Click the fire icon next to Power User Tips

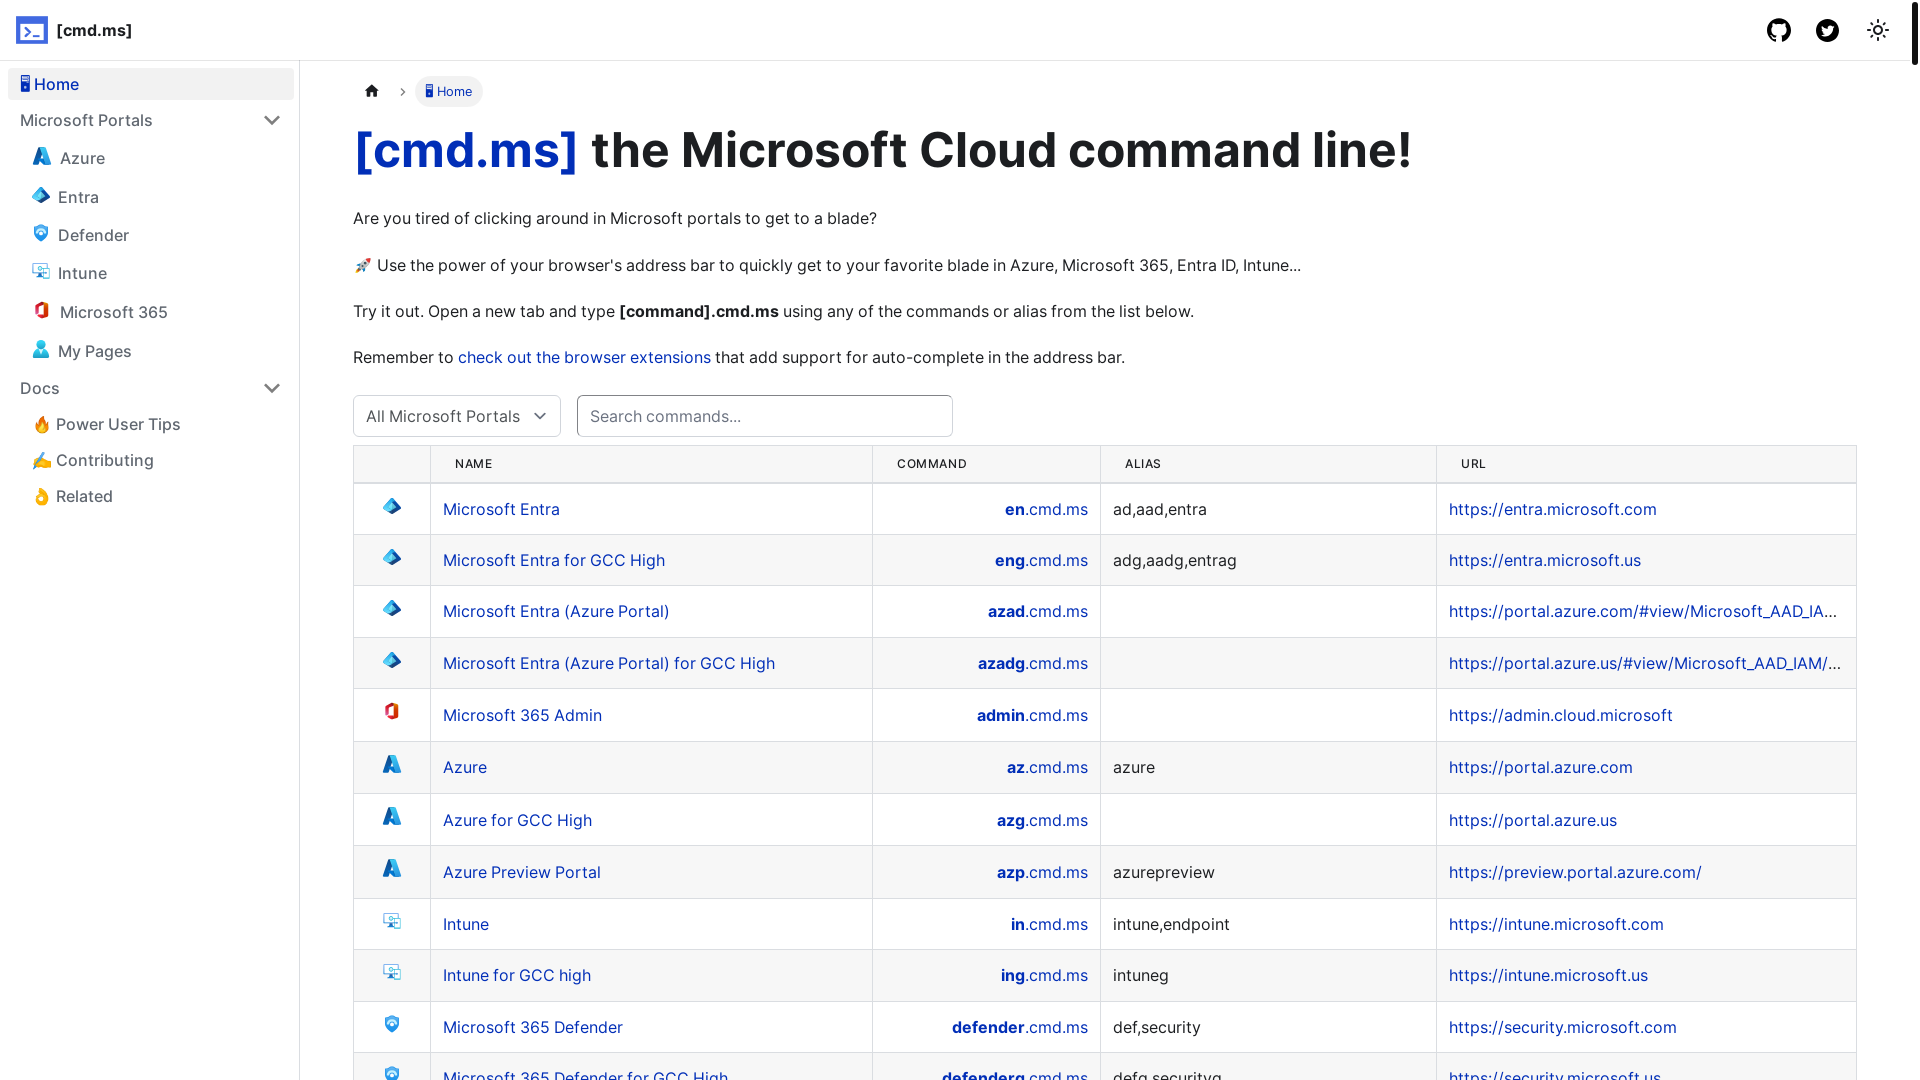click(41, 424)
